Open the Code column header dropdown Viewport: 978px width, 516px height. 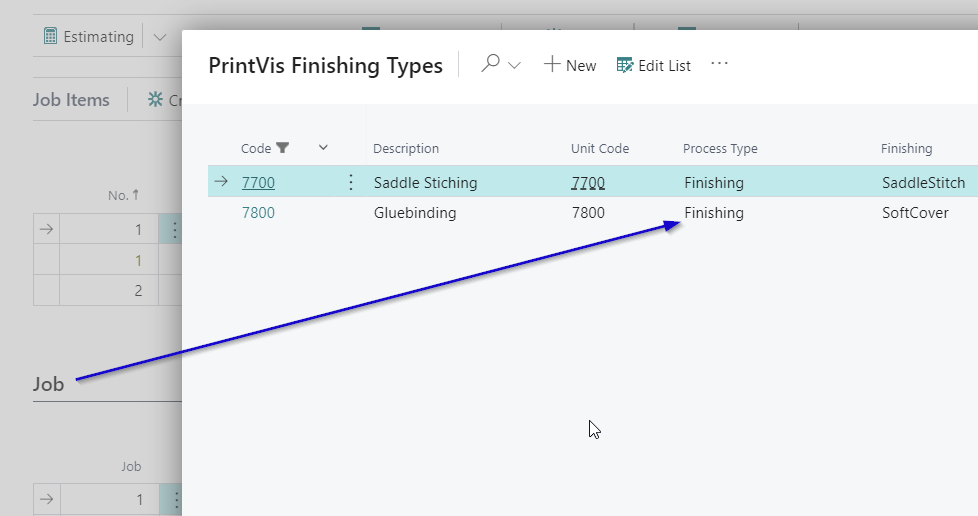tap(323, 148)
